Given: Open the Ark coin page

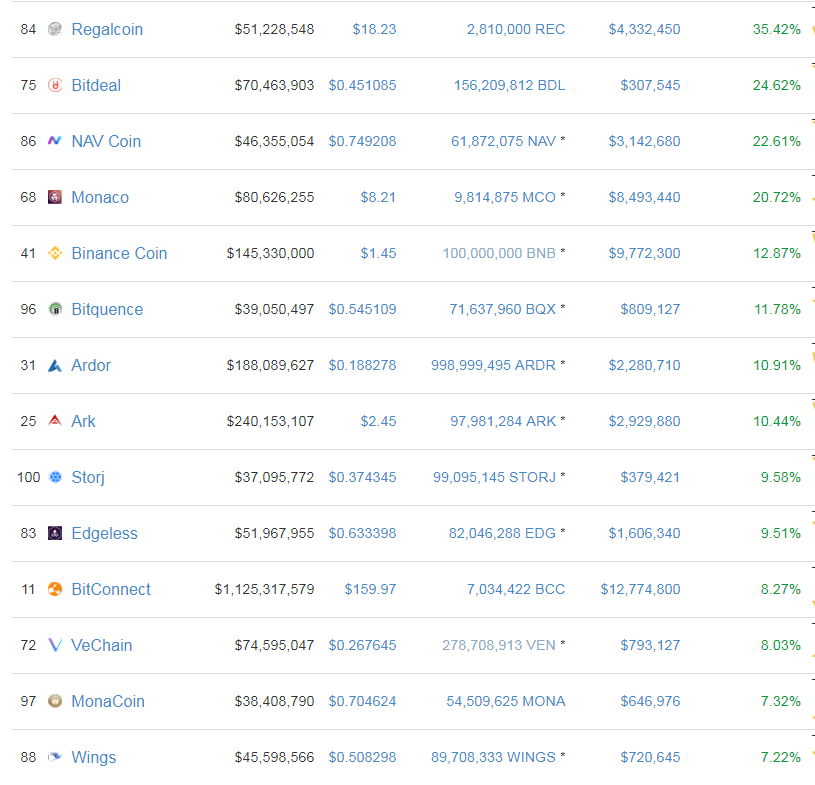Looking at the screenshot, I should click(x=83, y=421).
